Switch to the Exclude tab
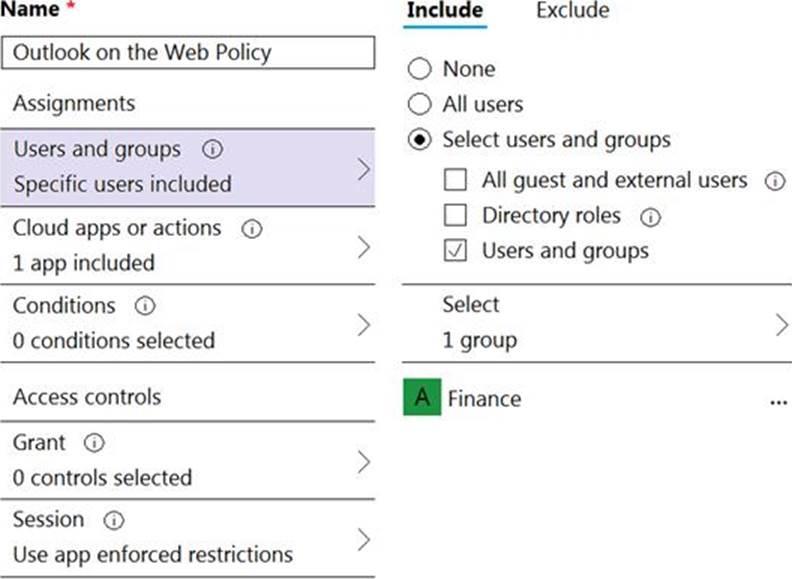Screen dimensions: 792x579 click(x=572, y=11)
